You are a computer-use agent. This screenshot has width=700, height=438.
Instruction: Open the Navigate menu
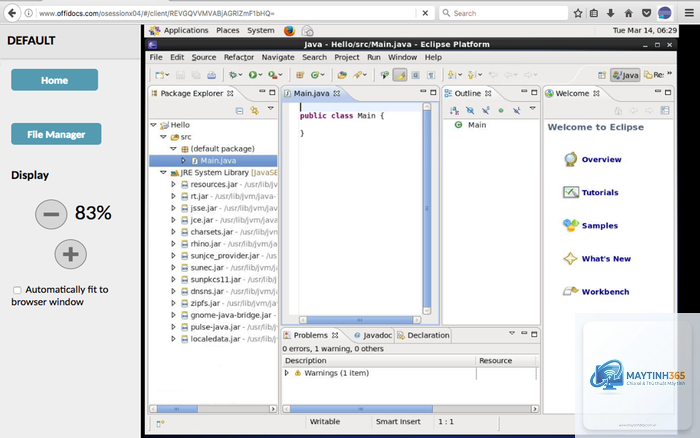tap(278, 57)
